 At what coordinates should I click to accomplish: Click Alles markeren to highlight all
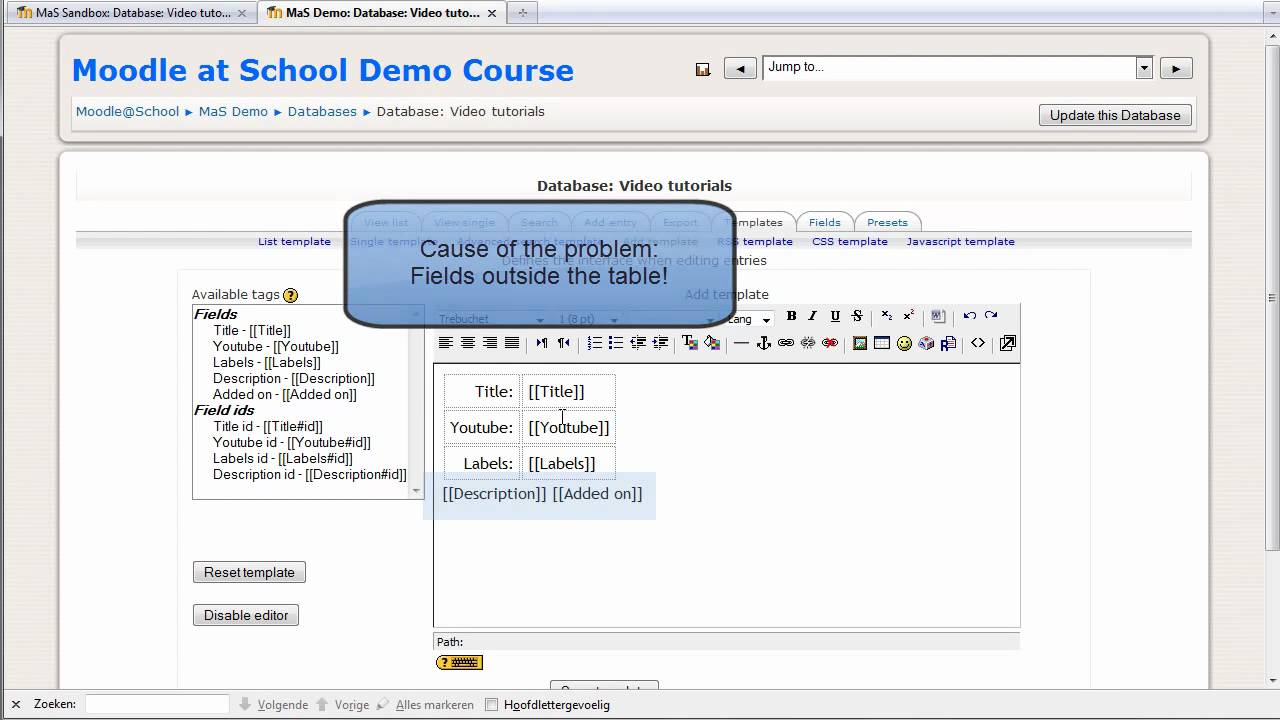coord(425,705)
